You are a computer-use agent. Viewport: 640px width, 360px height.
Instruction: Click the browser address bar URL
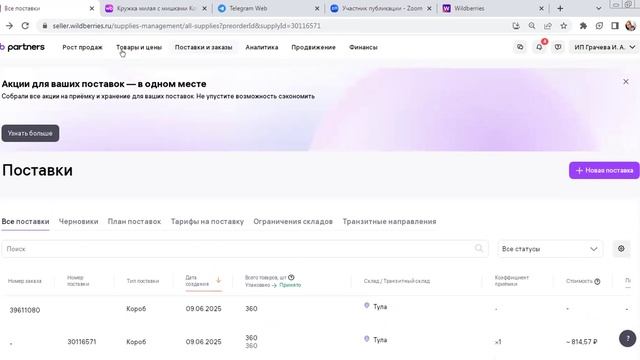click(187, 26)
